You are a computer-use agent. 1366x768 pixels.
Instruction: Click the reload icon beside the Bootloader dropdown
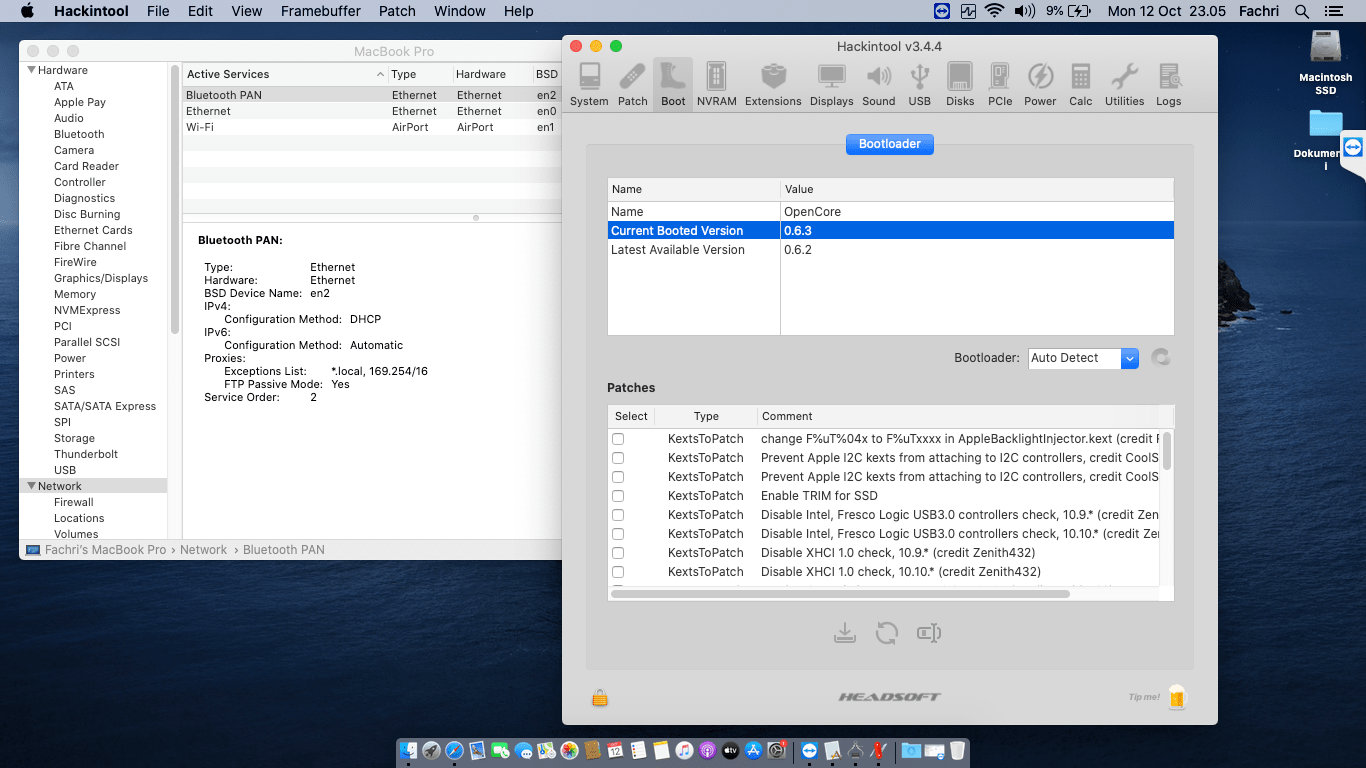pyautogui.click(x=1160, y=357)
